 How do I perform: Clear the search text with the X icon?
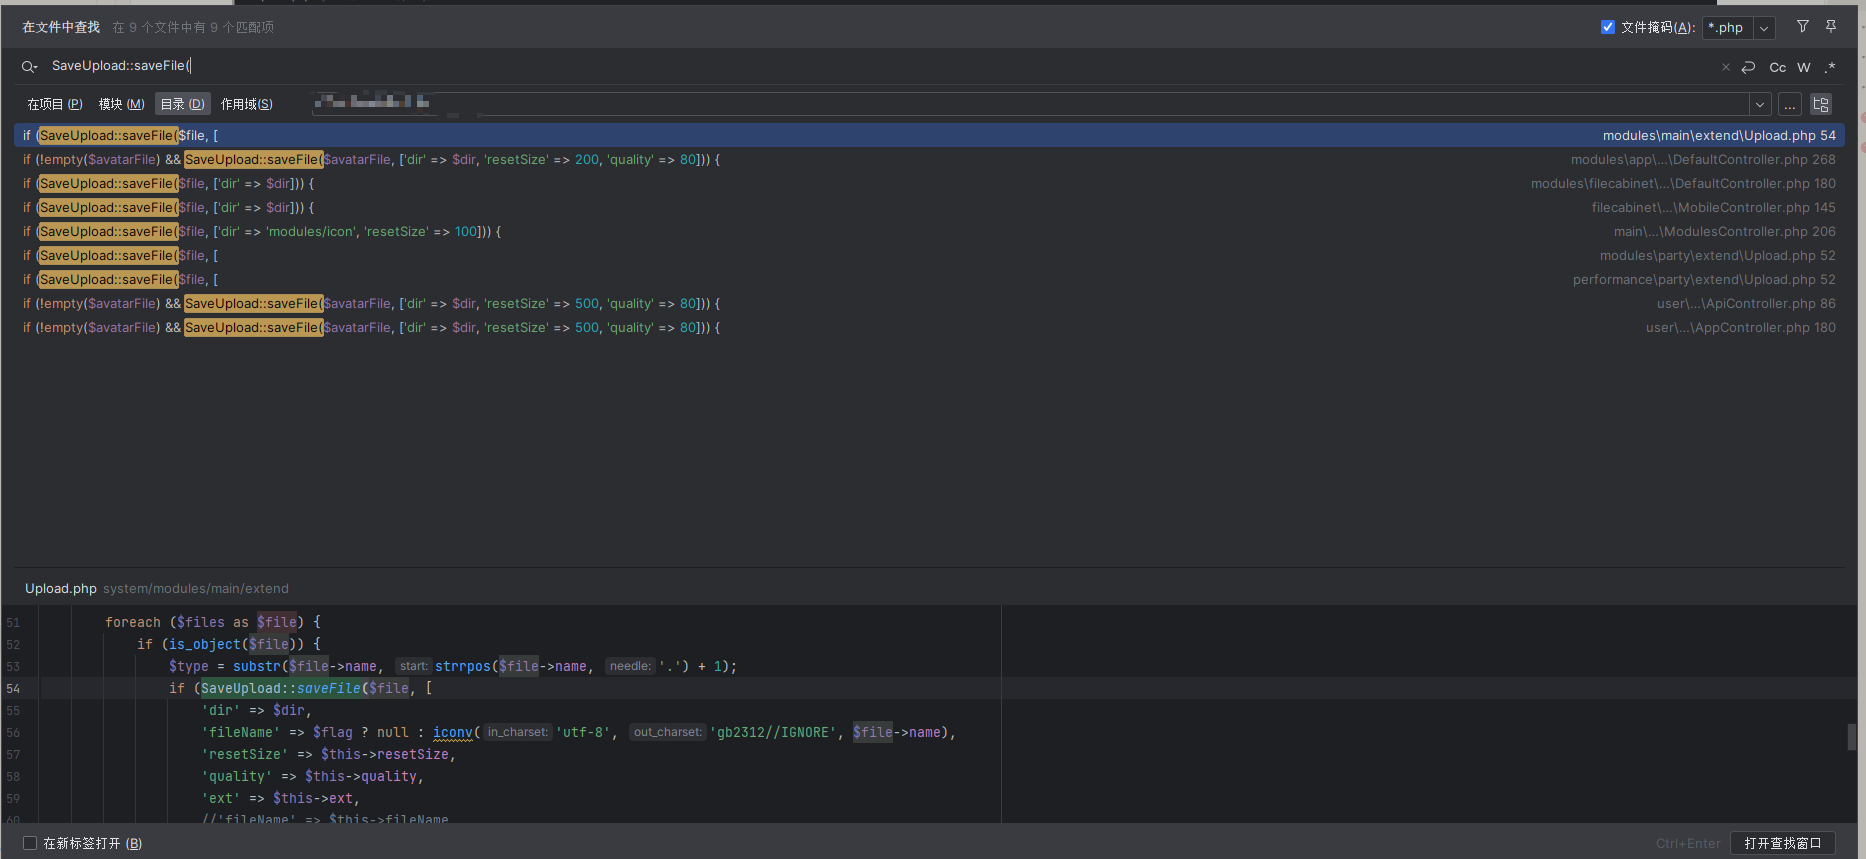[1725, 67]
